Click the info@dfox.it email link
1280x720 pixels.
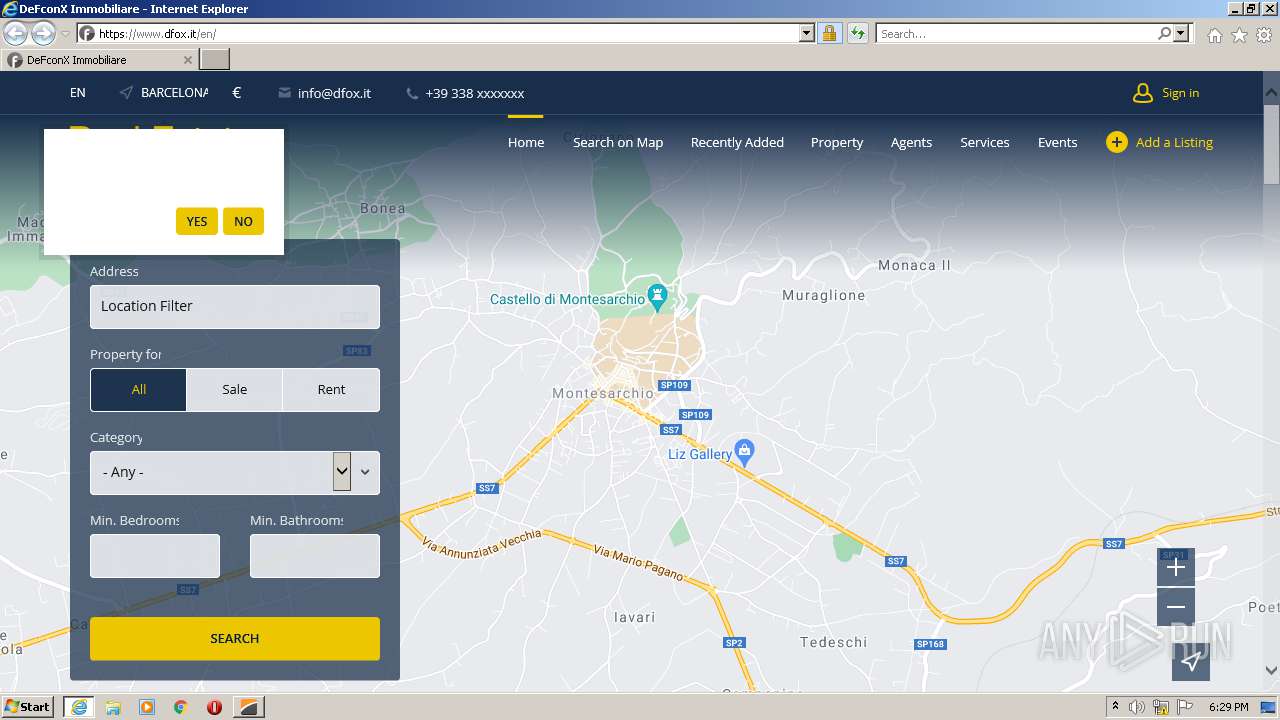coord(325,93)
